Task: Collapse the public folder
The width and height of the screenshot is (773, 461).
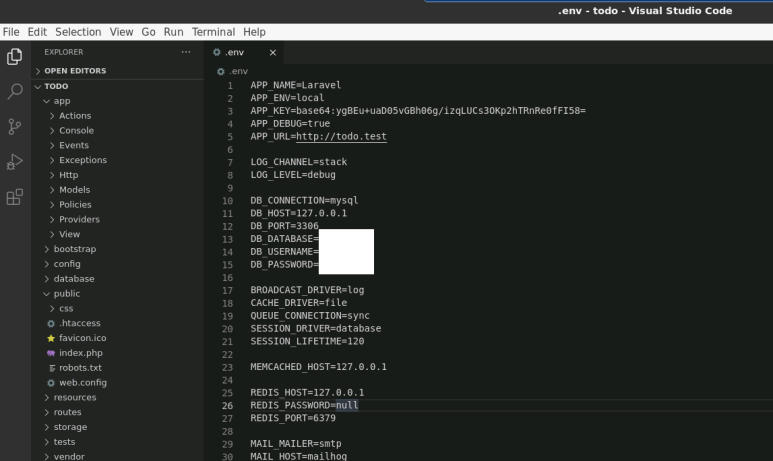Action: pos(117,293)
